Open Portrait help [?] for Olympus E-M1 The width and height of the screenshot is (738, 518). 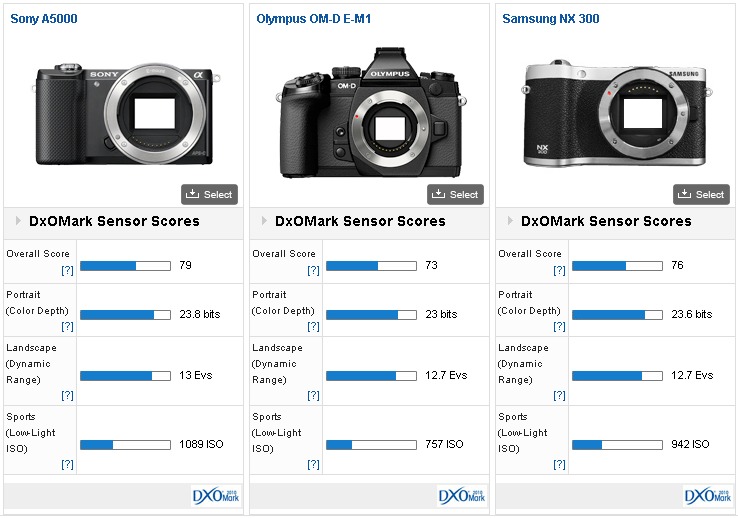[x=313, y=327]
